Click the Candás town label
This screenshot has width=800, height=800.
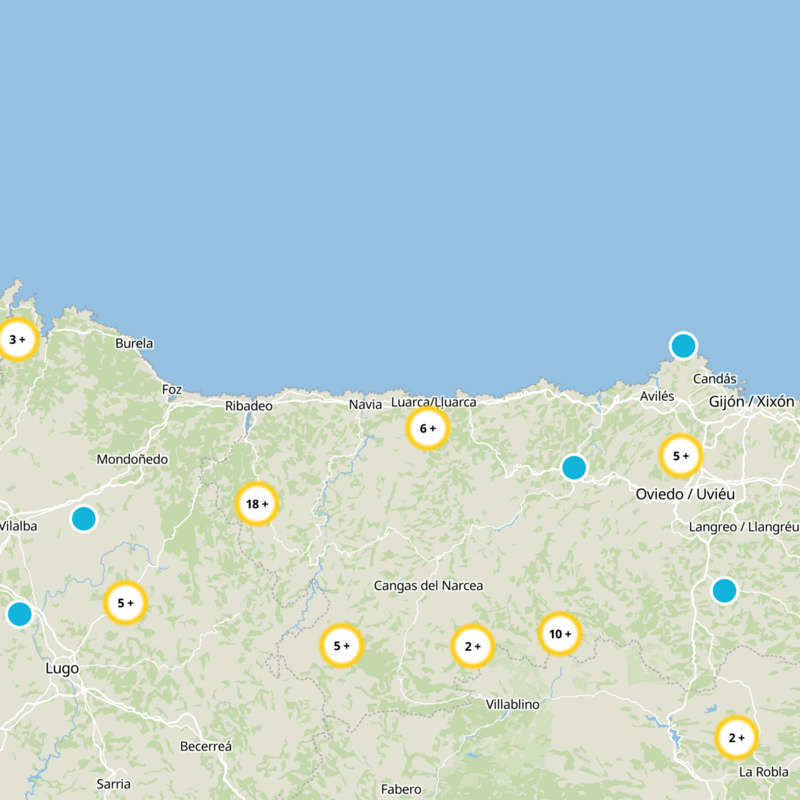(714, 379)
